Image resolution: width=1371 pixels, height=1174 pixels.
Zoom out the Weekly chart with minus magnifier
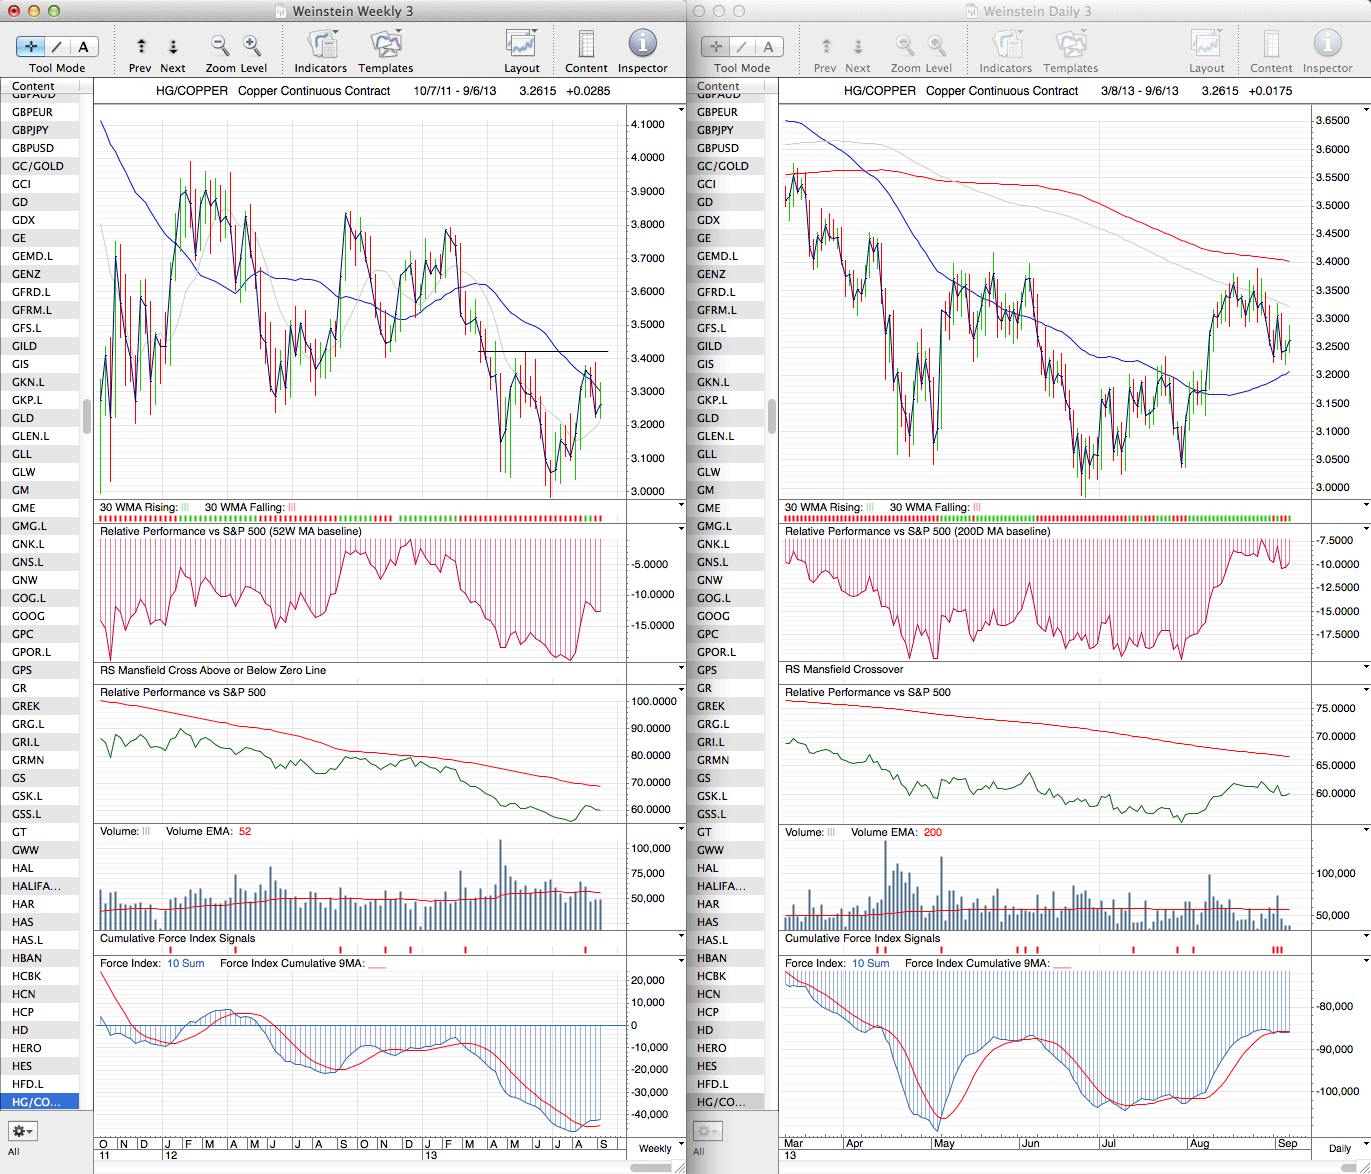[x=219, y=46]
